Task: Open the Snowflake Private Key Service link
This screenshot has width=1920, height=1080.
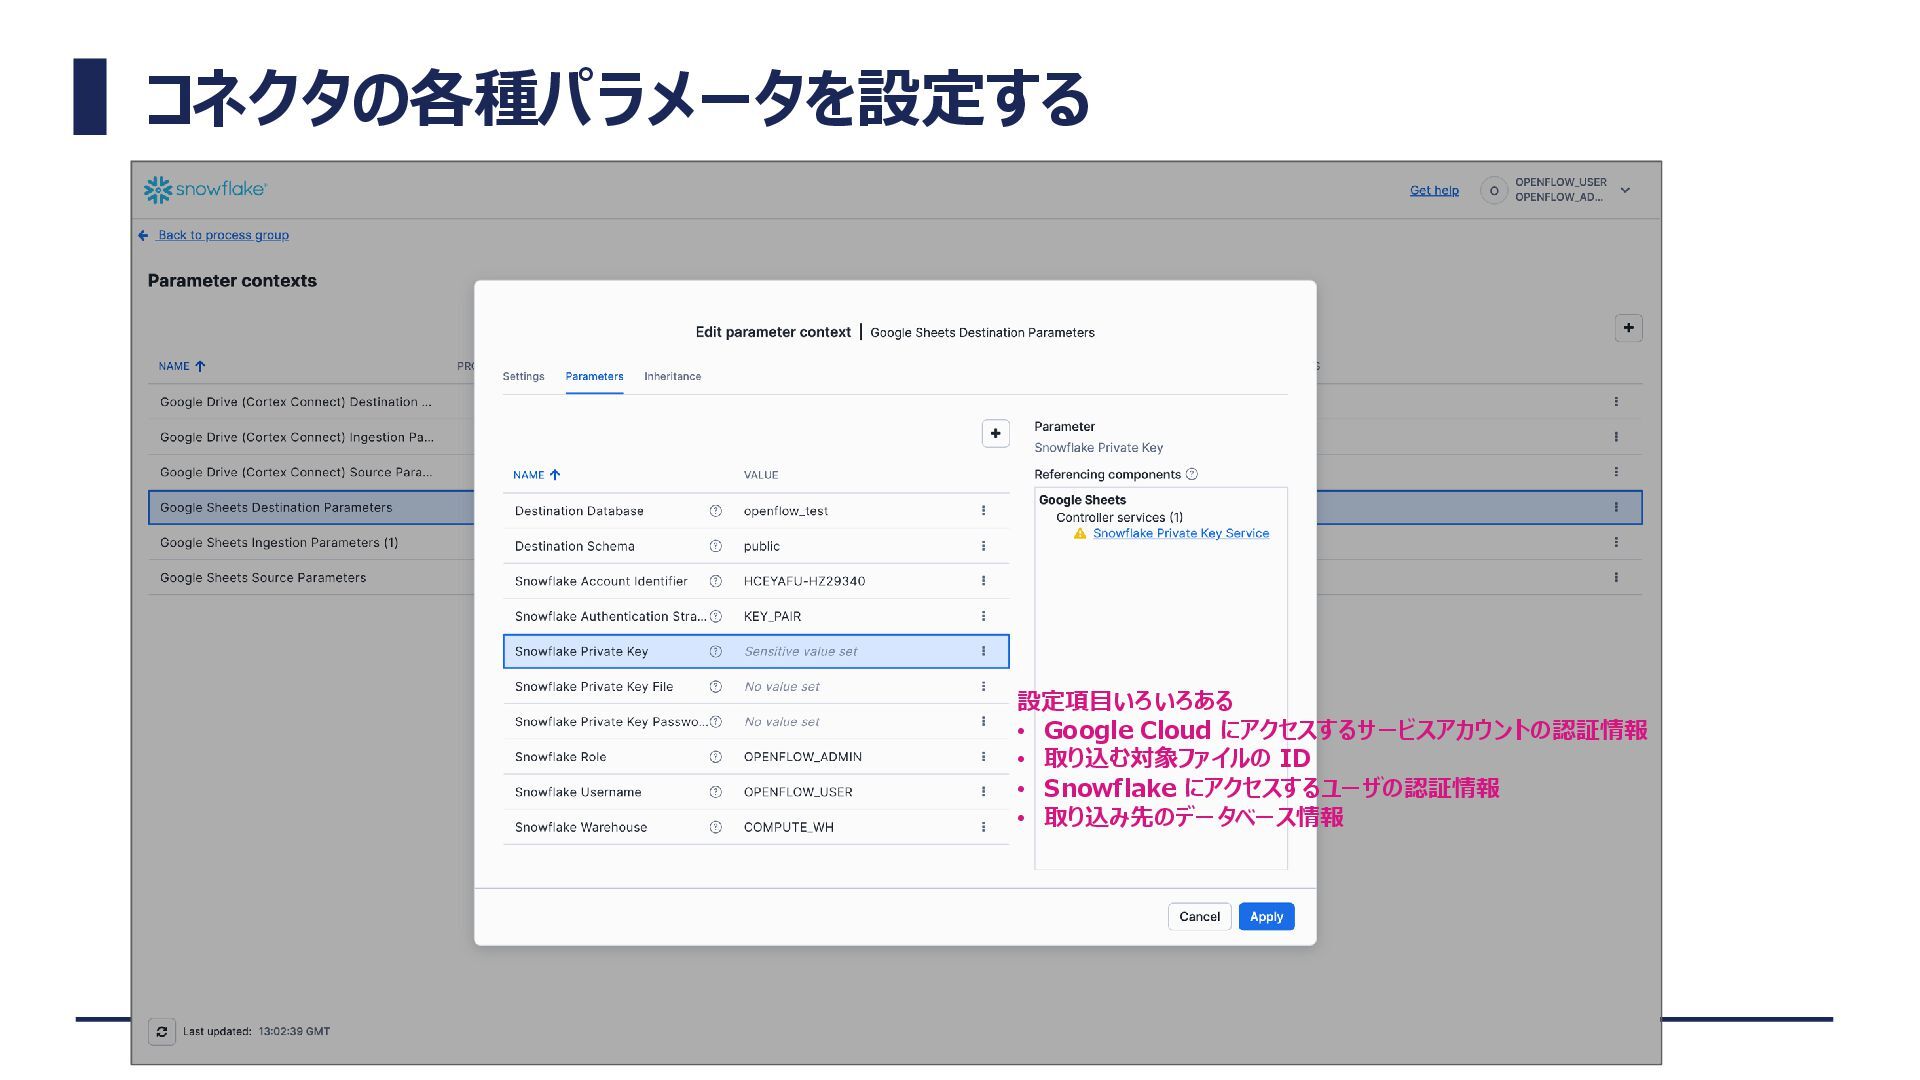Action: (x=1180, y=534)
